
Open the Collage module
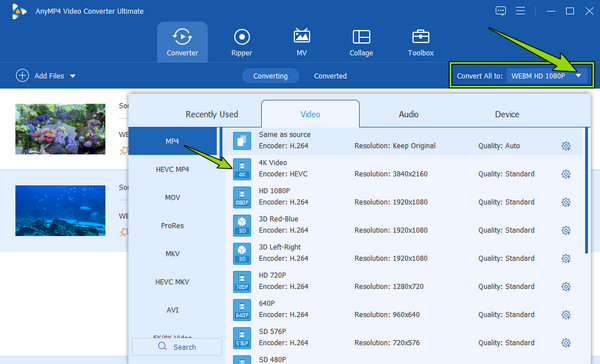tap(361, 42)
